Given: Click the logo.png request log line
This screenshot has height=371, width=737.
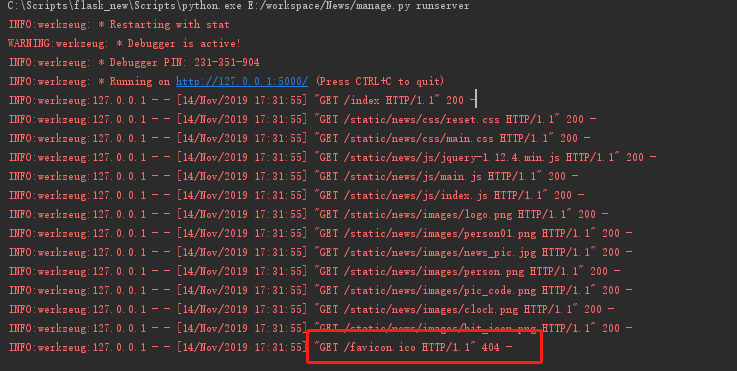Looking at the screenshot, I should tap(308, 214).
